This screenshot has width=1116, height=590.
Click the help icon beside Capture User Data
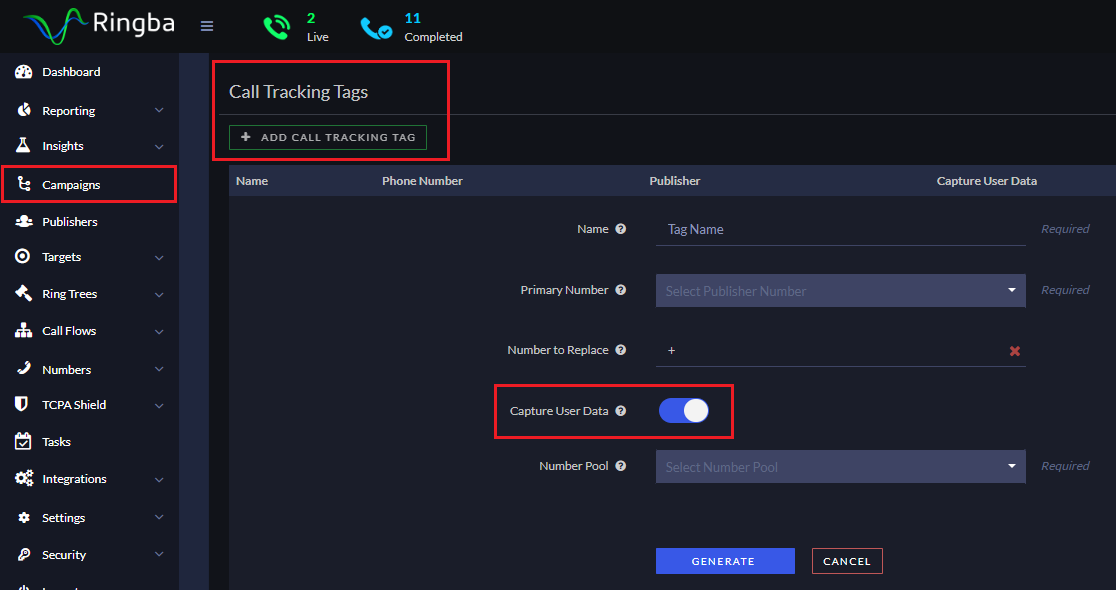[621, 411]
